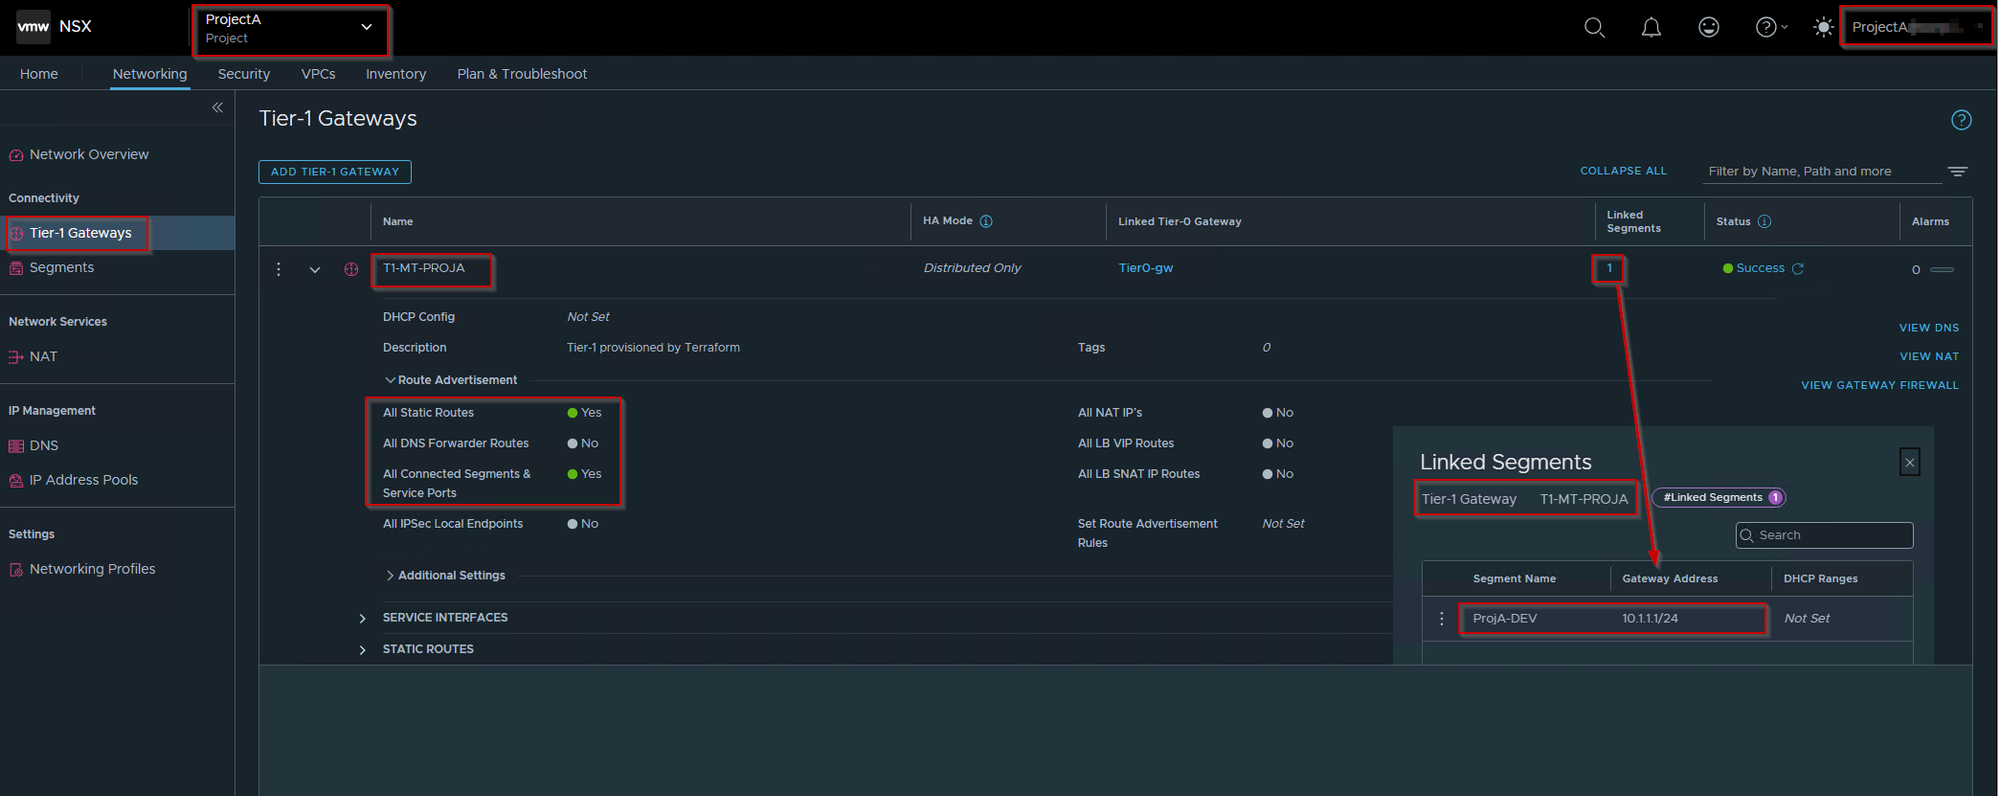
Task: Click the ADD TIER-1 GATEWAY button
Action: (x=335, y=172)
